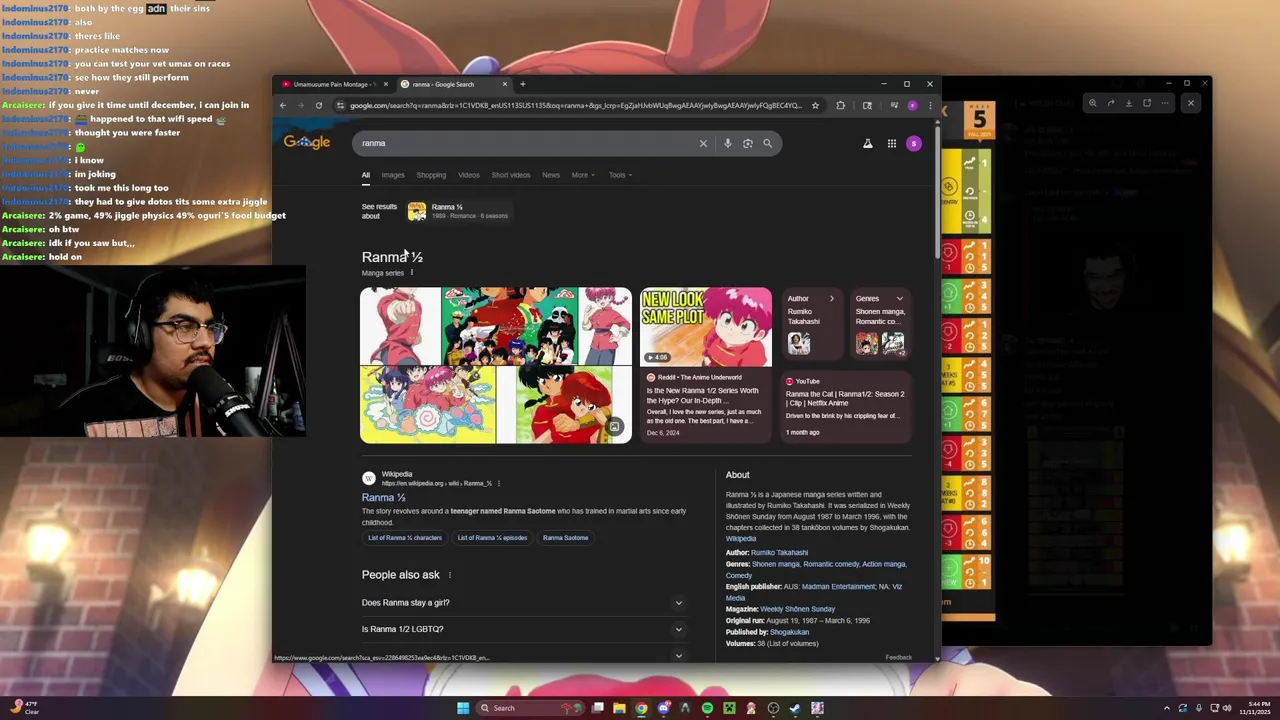Expand the Author card arrow
The width and height of the screenshot is (1280, 720).
tap(831, 298)
